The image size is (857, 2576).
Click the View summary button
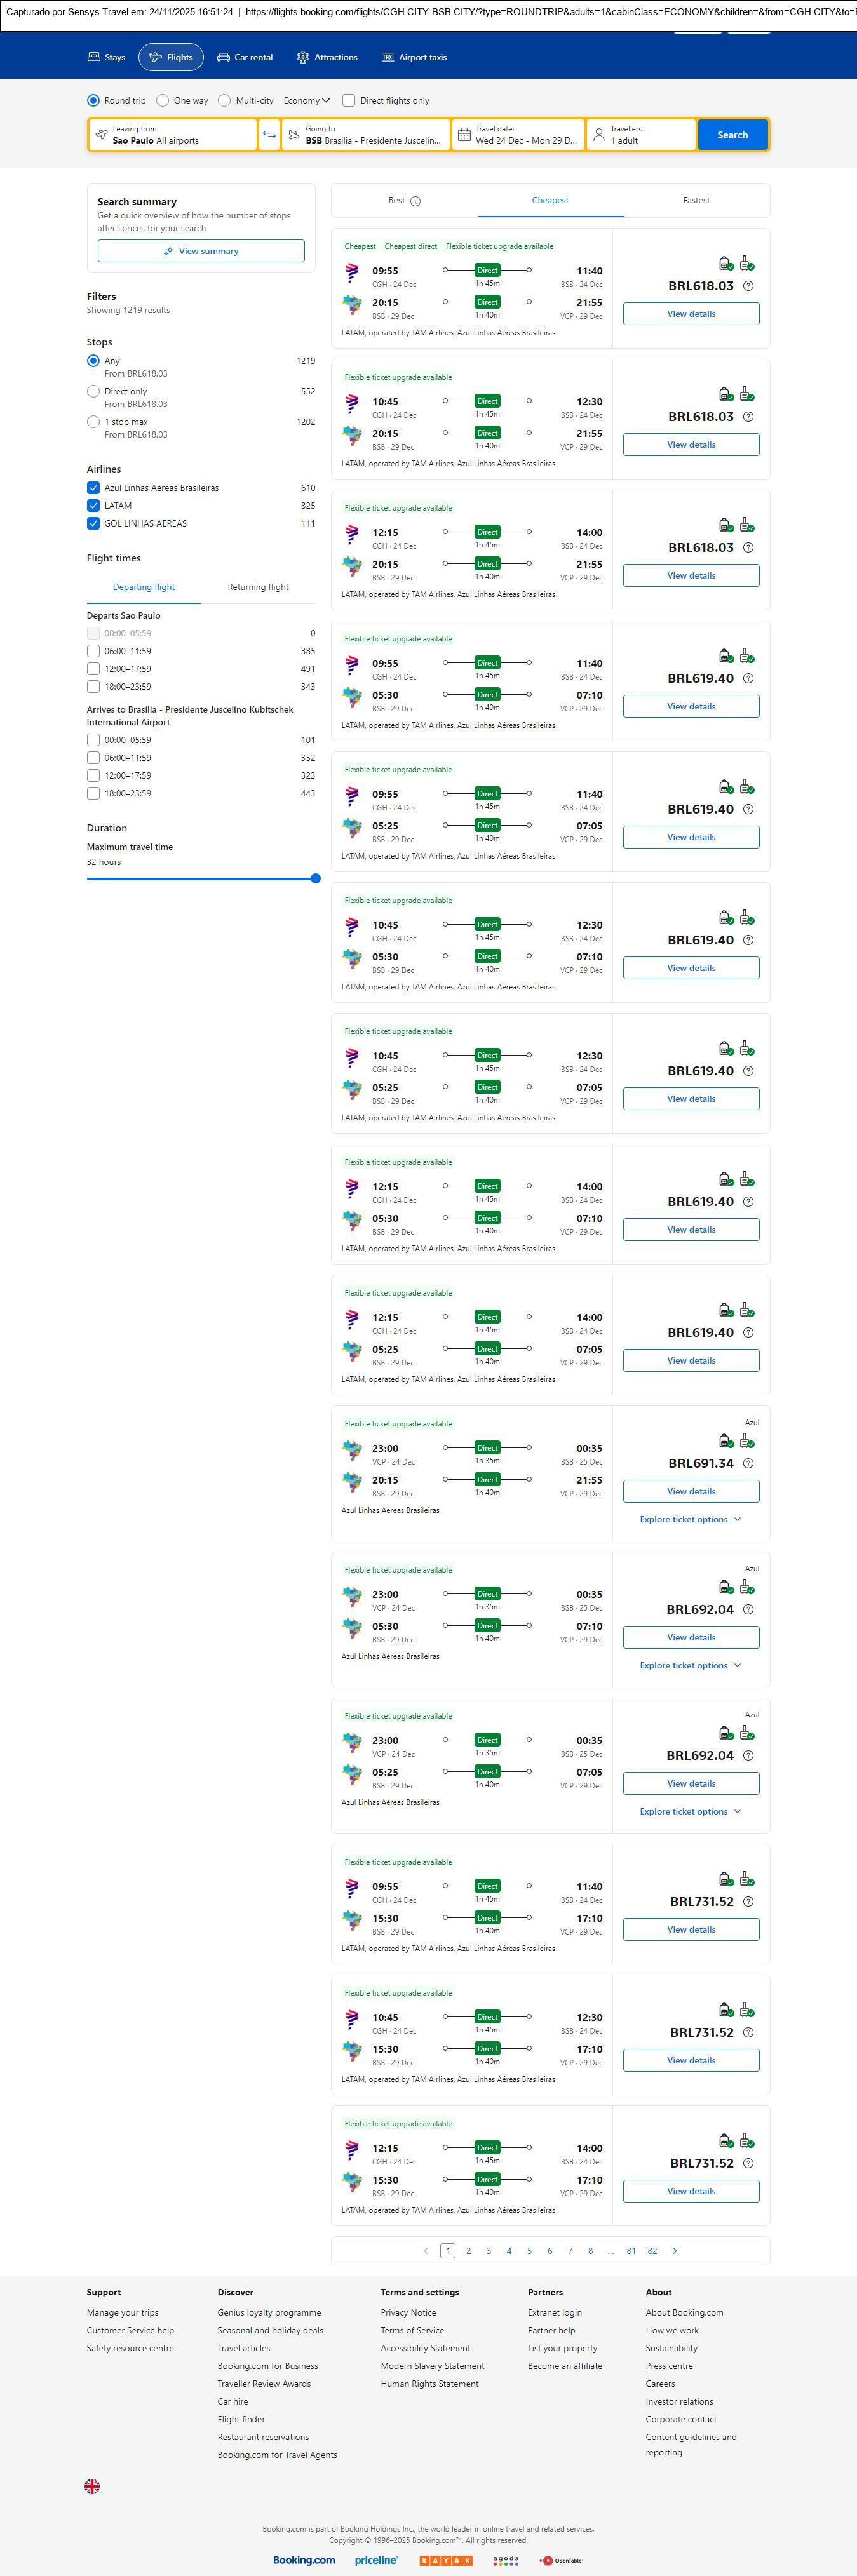[201, 251]
